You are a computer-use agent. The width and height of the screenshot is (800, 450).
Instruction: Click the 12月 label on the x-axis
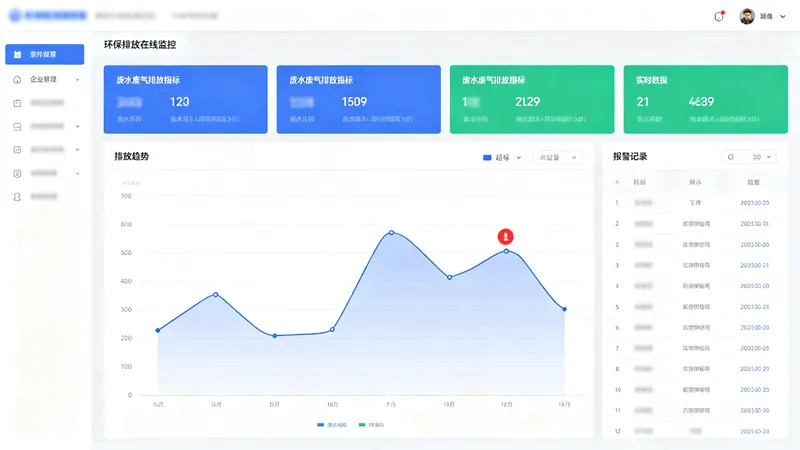click(506, 405)
